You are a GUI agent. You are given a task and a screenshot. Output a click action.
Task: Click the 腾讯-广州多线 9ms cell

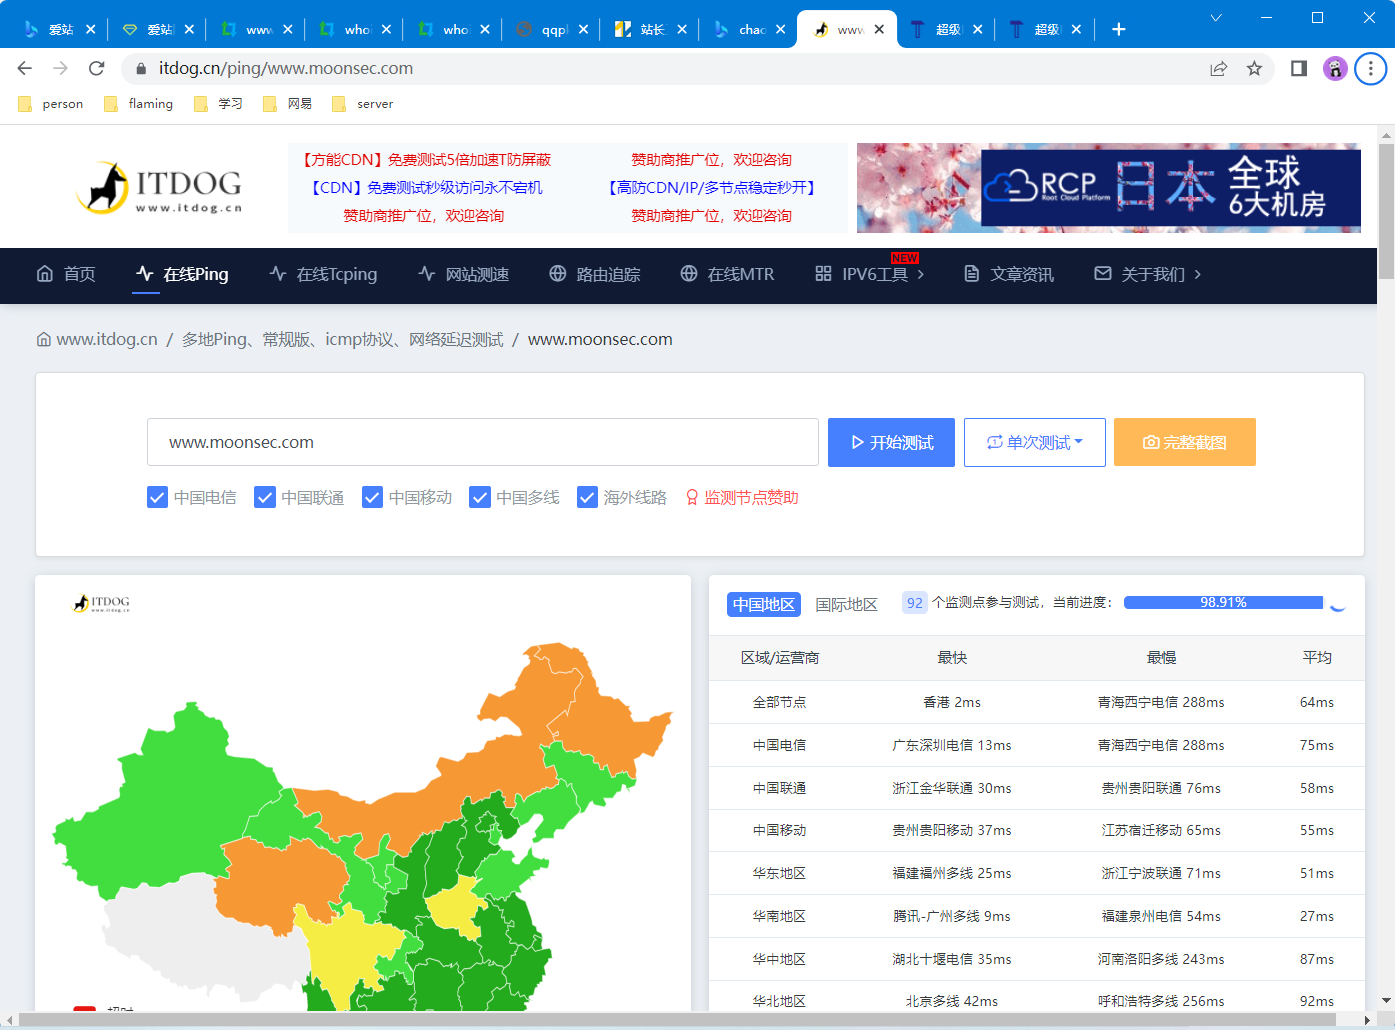(x=952, y=916)
